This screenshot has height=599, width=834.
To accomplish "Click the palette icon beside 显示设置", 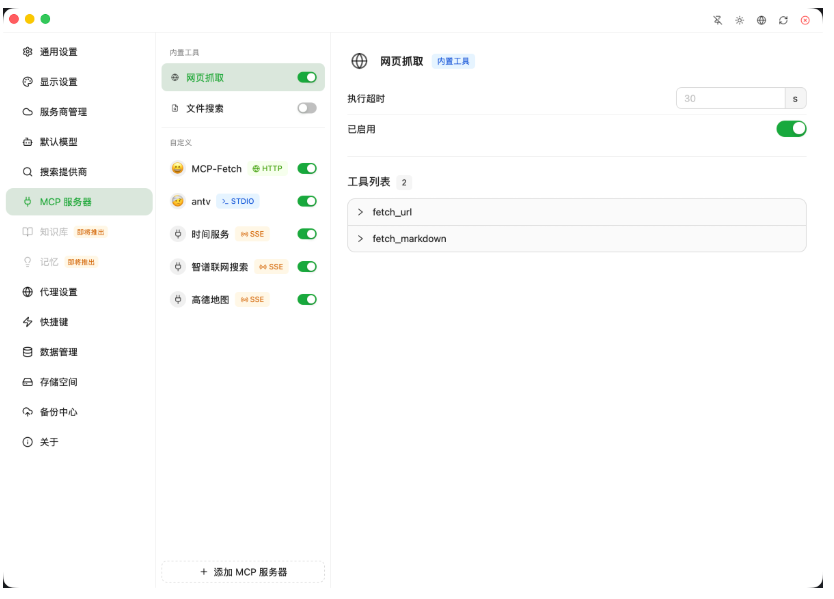I will (28, 81).
